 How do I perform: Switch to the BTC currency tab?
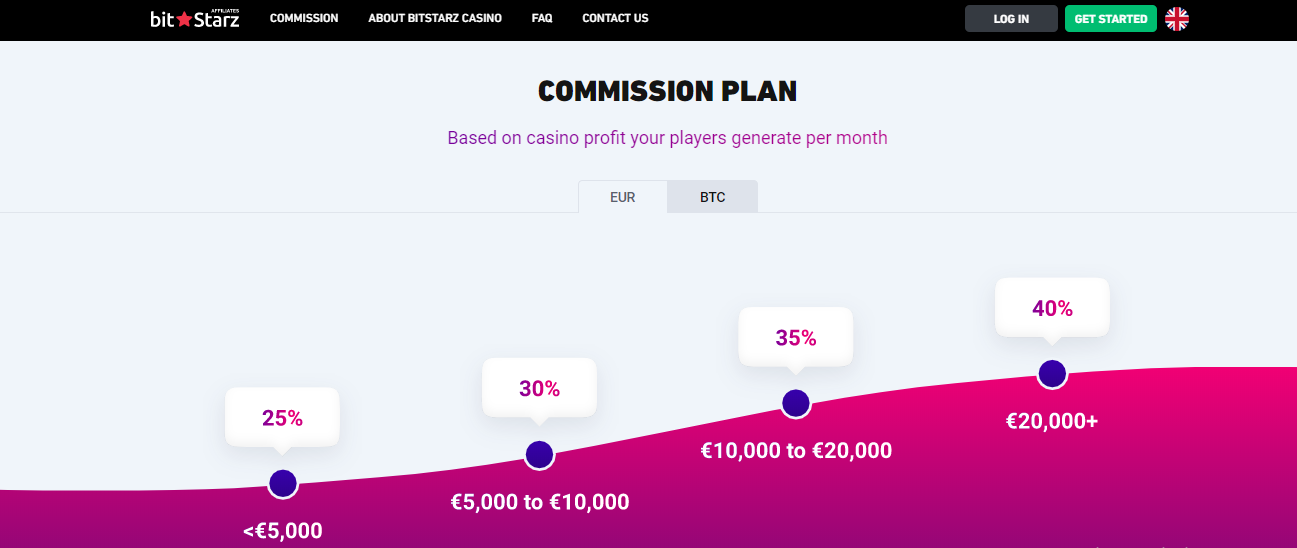click(x=713, y=197)
